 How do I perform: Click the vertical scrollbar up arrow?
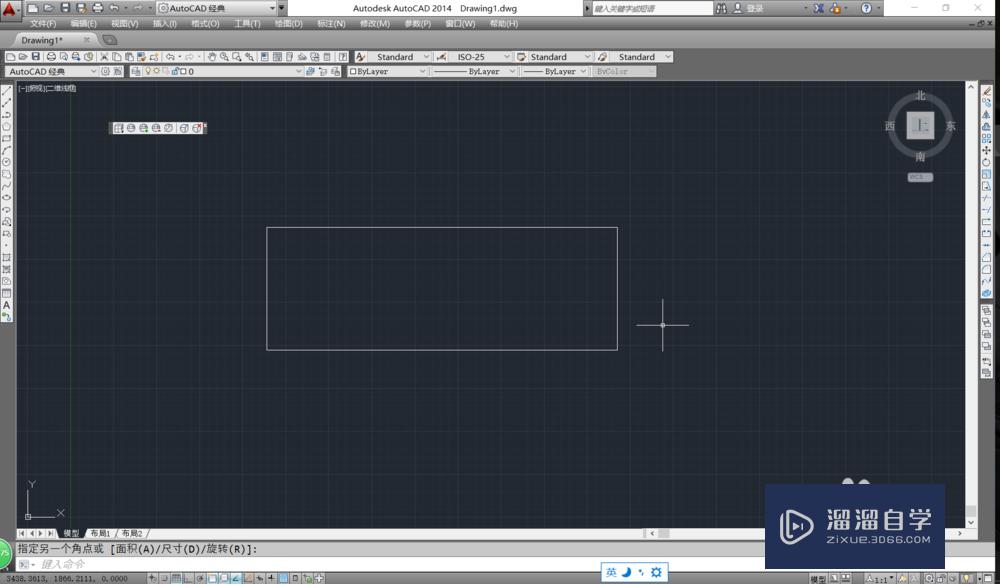pyautogui.click(x=971, y=86)
